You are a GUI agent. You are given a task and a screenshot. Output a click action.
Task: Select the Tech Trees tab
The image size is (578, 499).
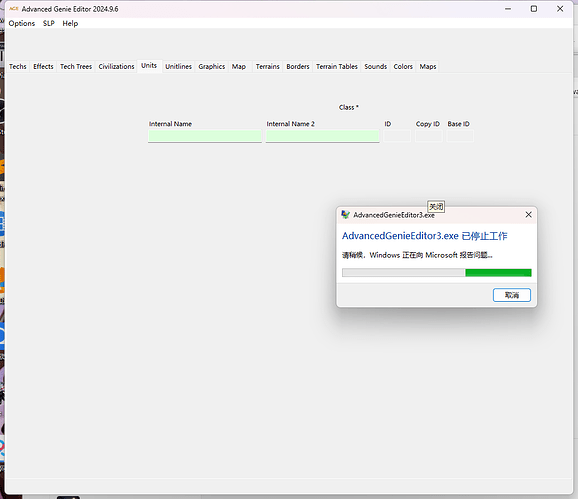tap(76, 67)
